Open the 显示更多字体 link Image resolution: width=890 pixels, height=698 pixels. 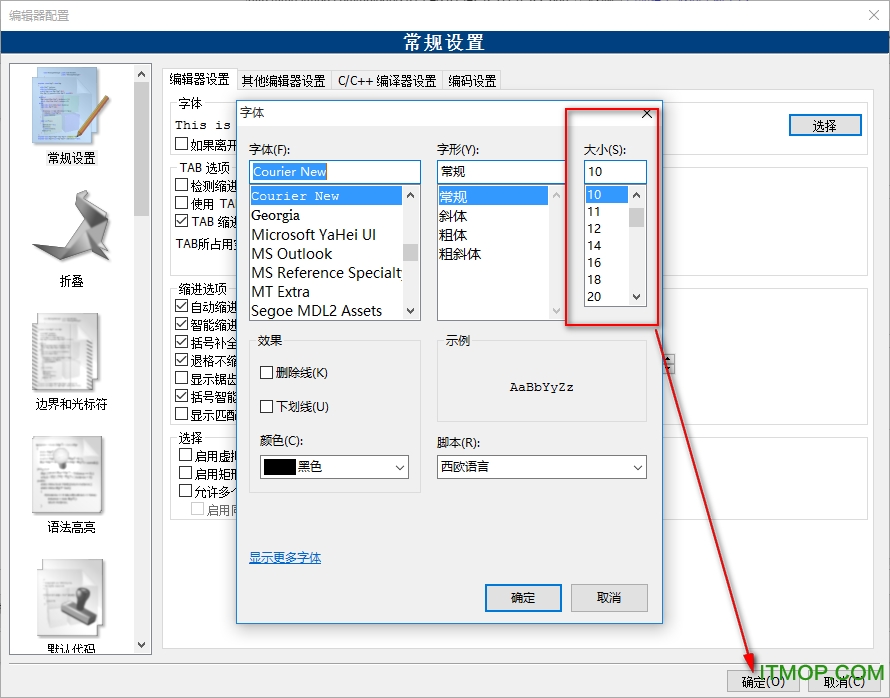[x=285, y=558]
